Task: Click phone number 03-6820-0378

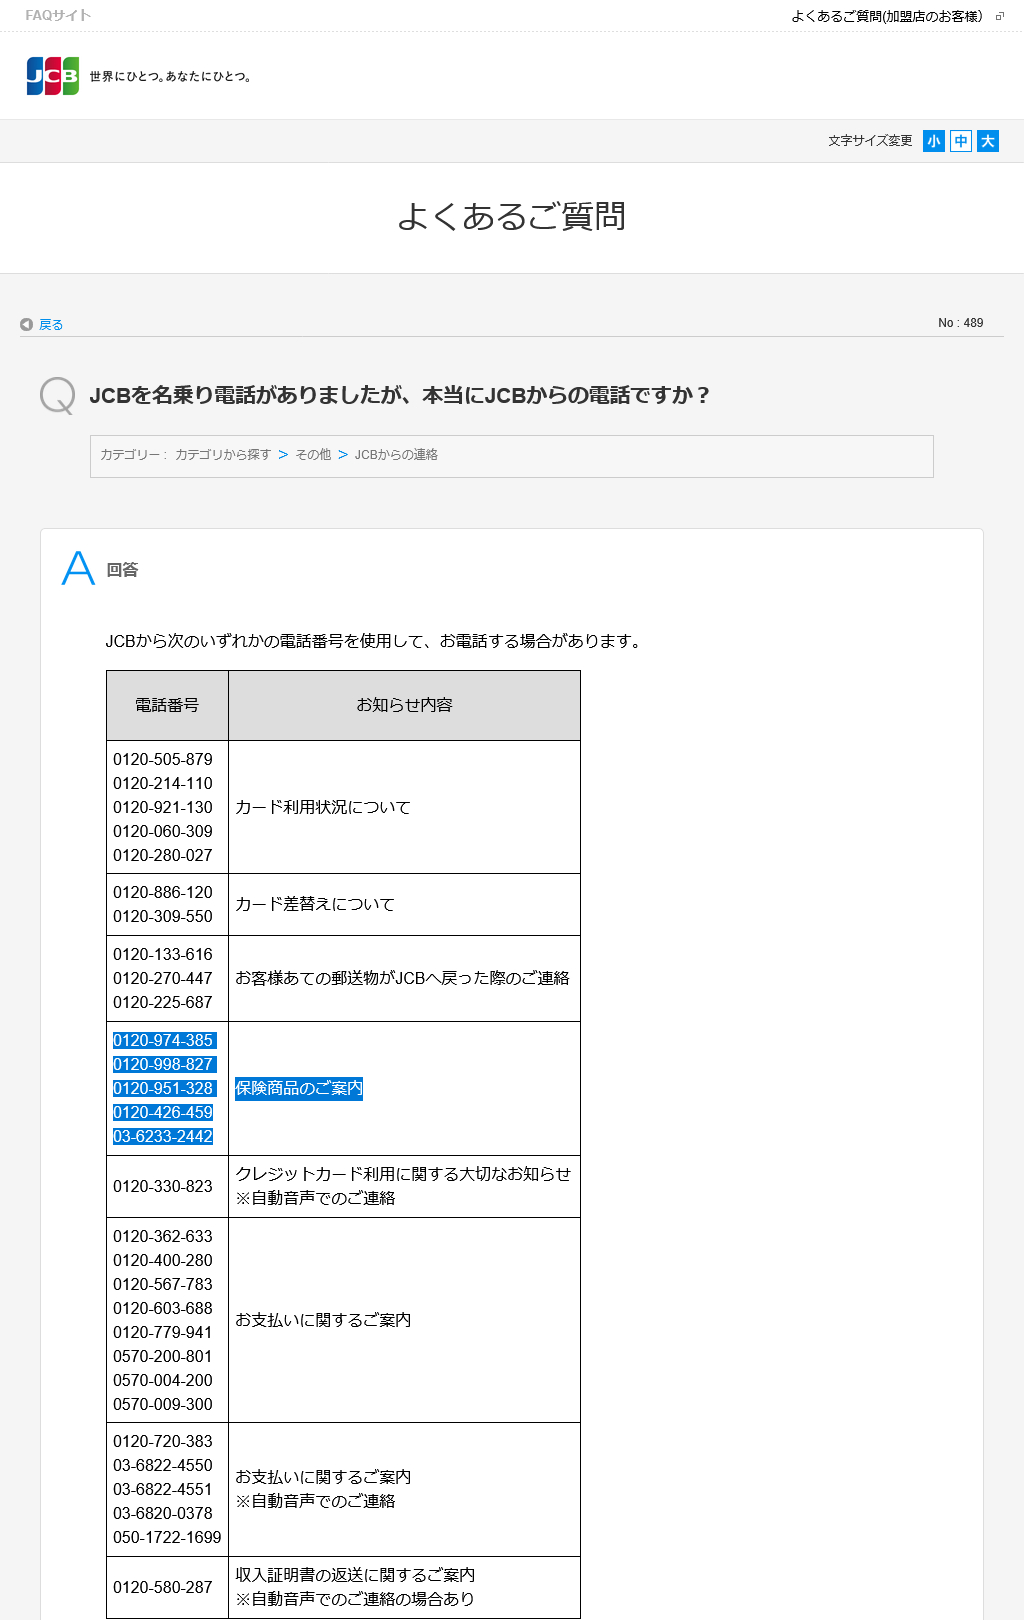Action: click(x=163, y=1513)
